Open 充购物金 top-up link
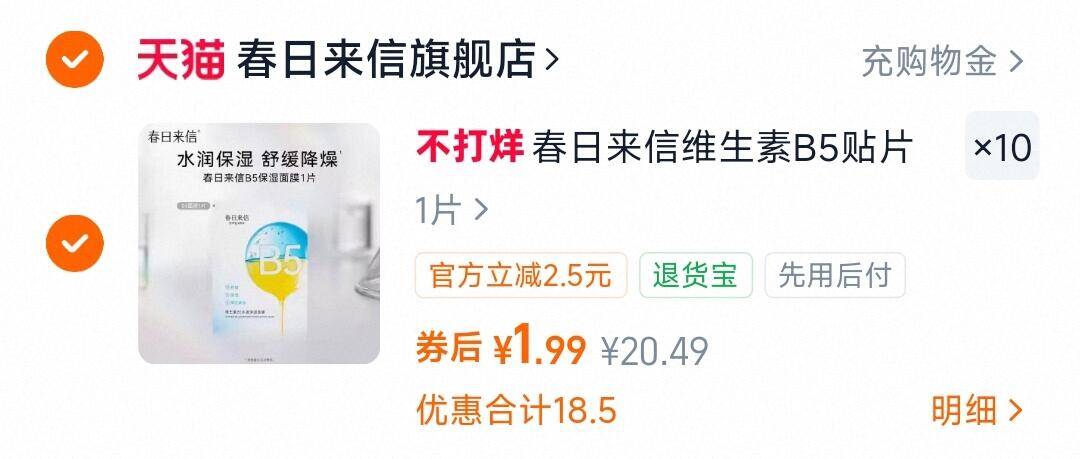1080x459 pixels. pyautogui.click(x=929, y=61)
